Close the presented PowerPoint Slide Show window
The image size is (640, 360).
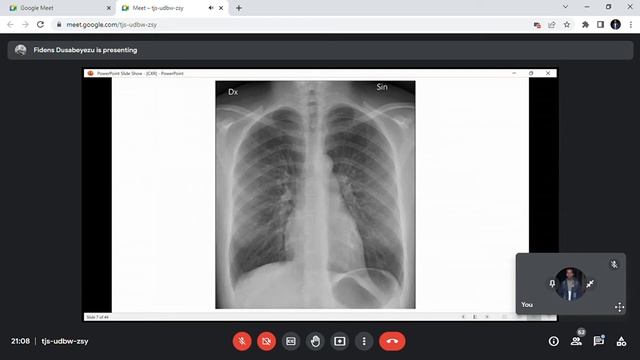[x=548, y=73]
